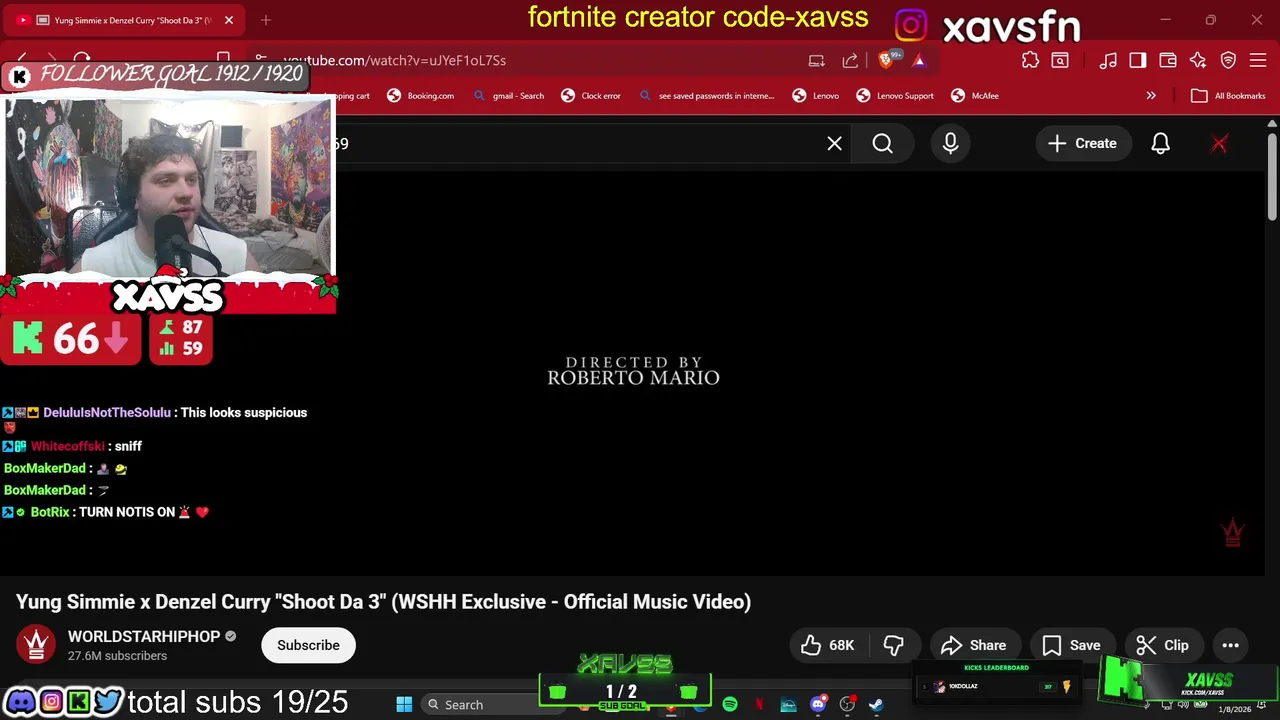The image size is (1280, 720).
Task: Toggle the browser sidebar panel
Action: [1138, 60]
